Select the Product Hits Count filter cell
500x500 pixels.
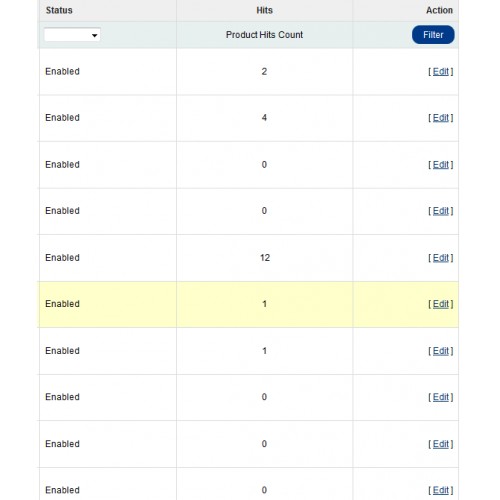264,35
